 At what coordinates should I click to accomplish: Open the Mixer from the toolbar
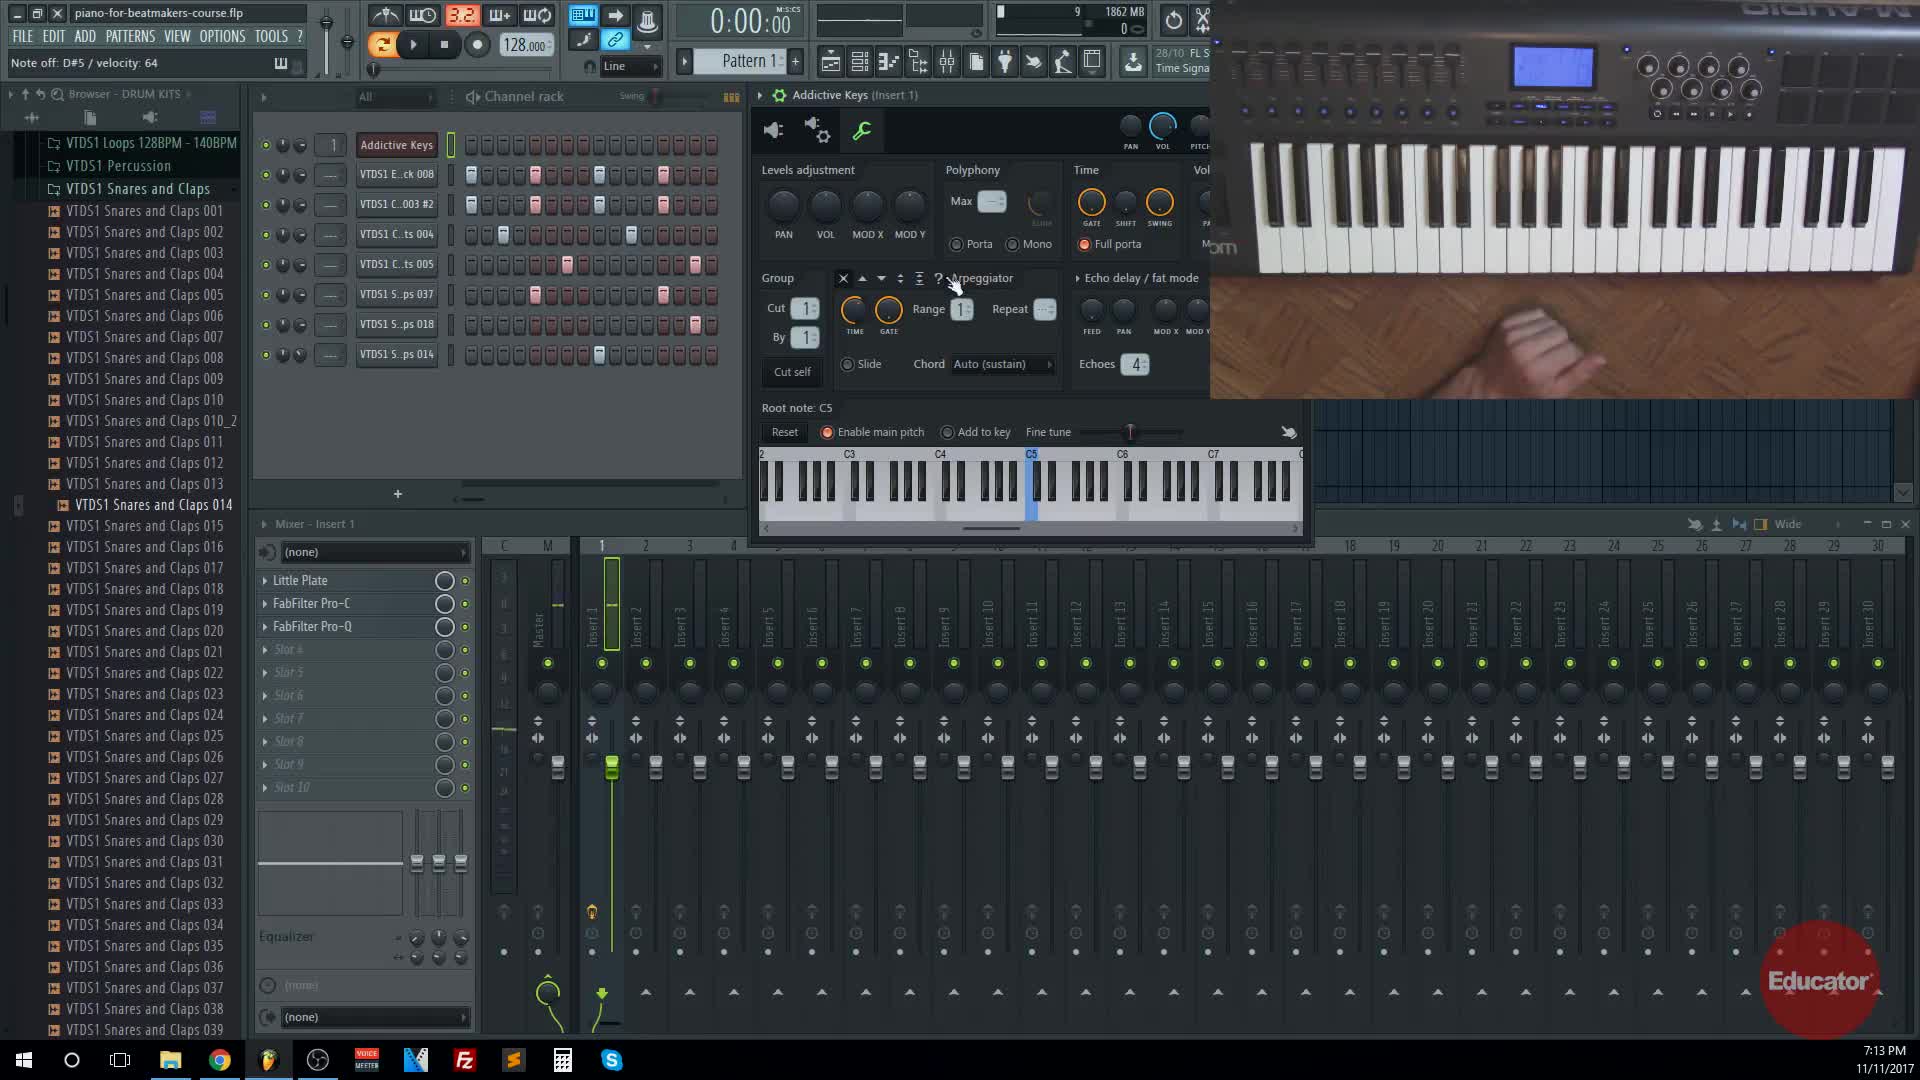tap(946, 62)
